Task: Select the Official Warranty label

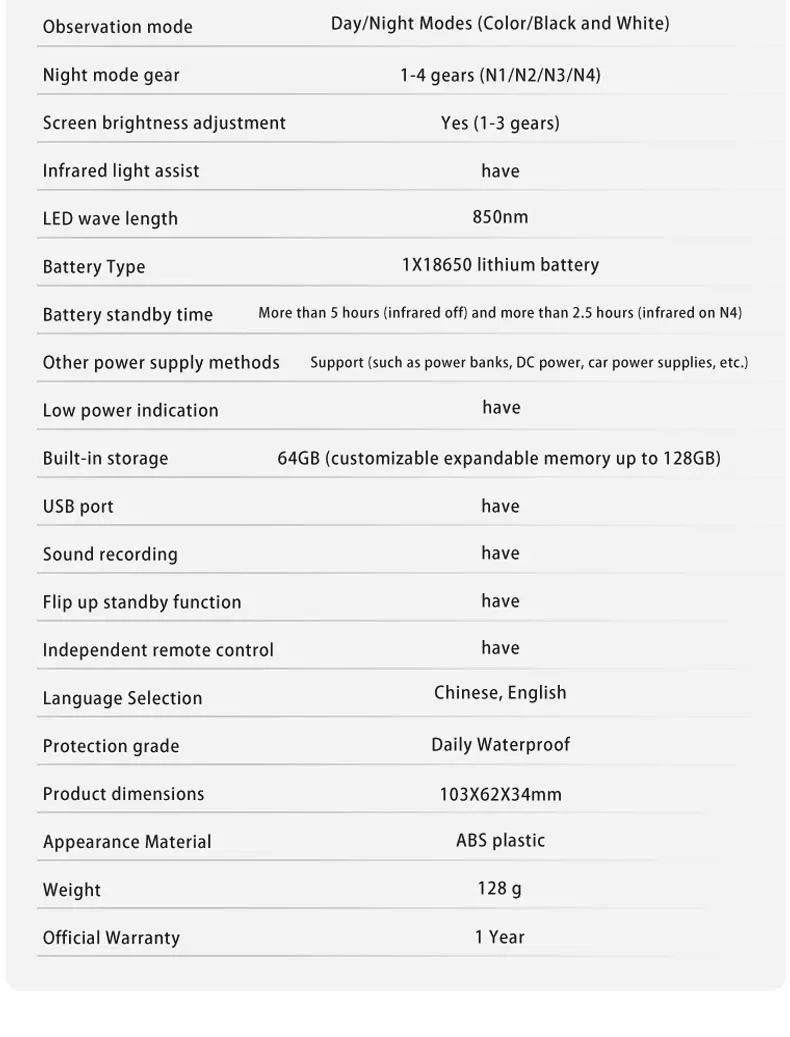Action: coord(111,938)
